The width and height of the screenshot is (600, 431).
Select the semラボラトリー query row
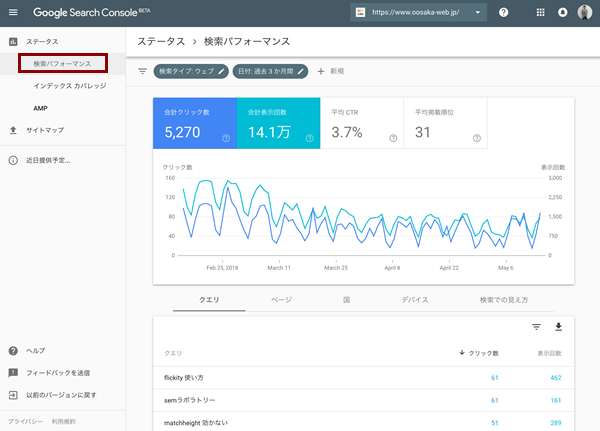(x=364, y=400)
